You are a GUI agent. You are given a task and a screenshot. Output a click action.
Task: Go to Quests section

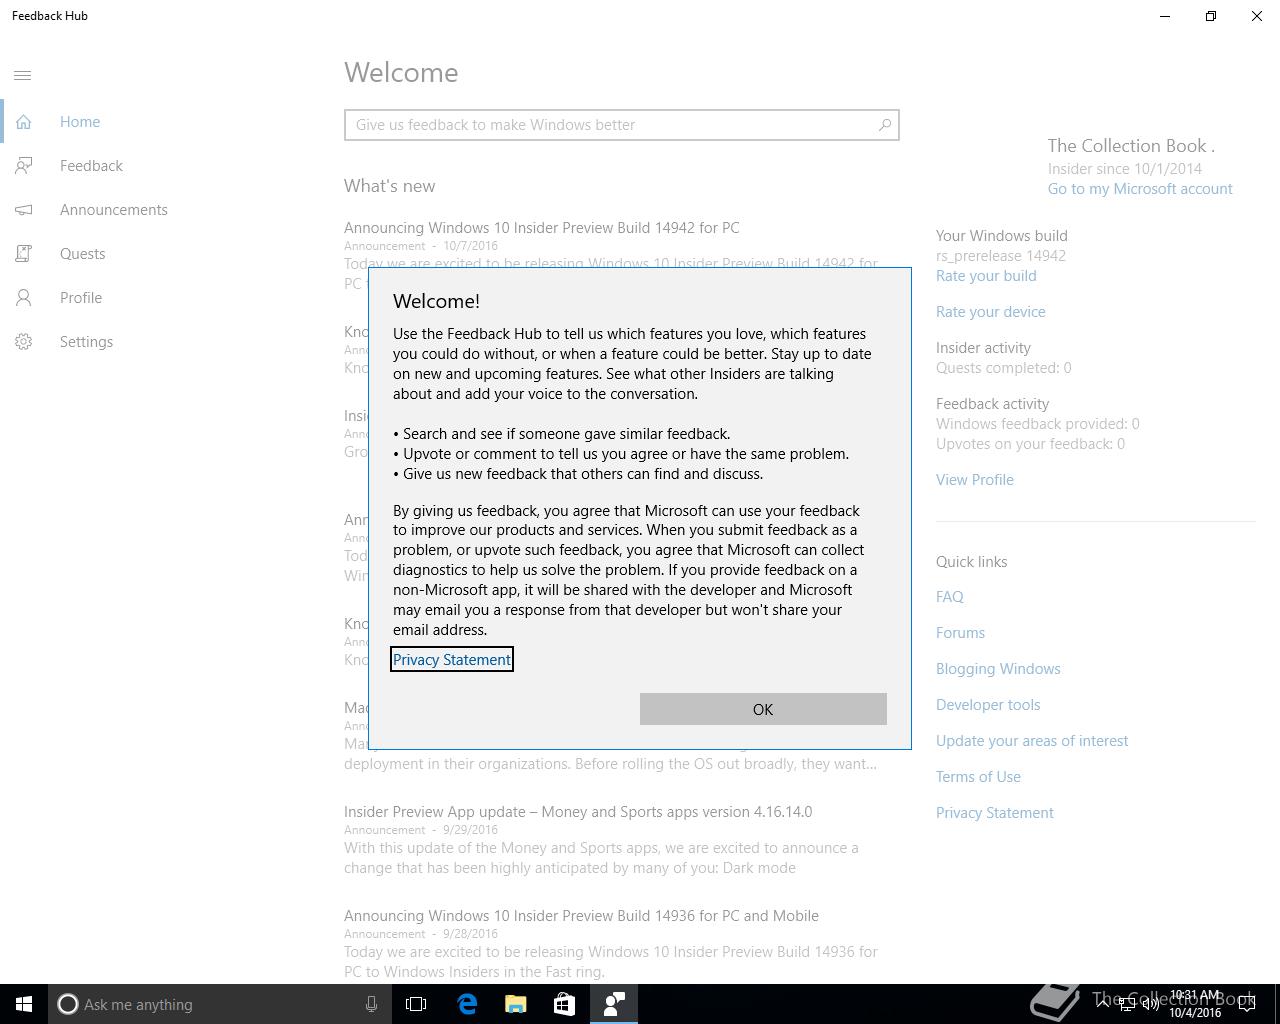[82, 254]
